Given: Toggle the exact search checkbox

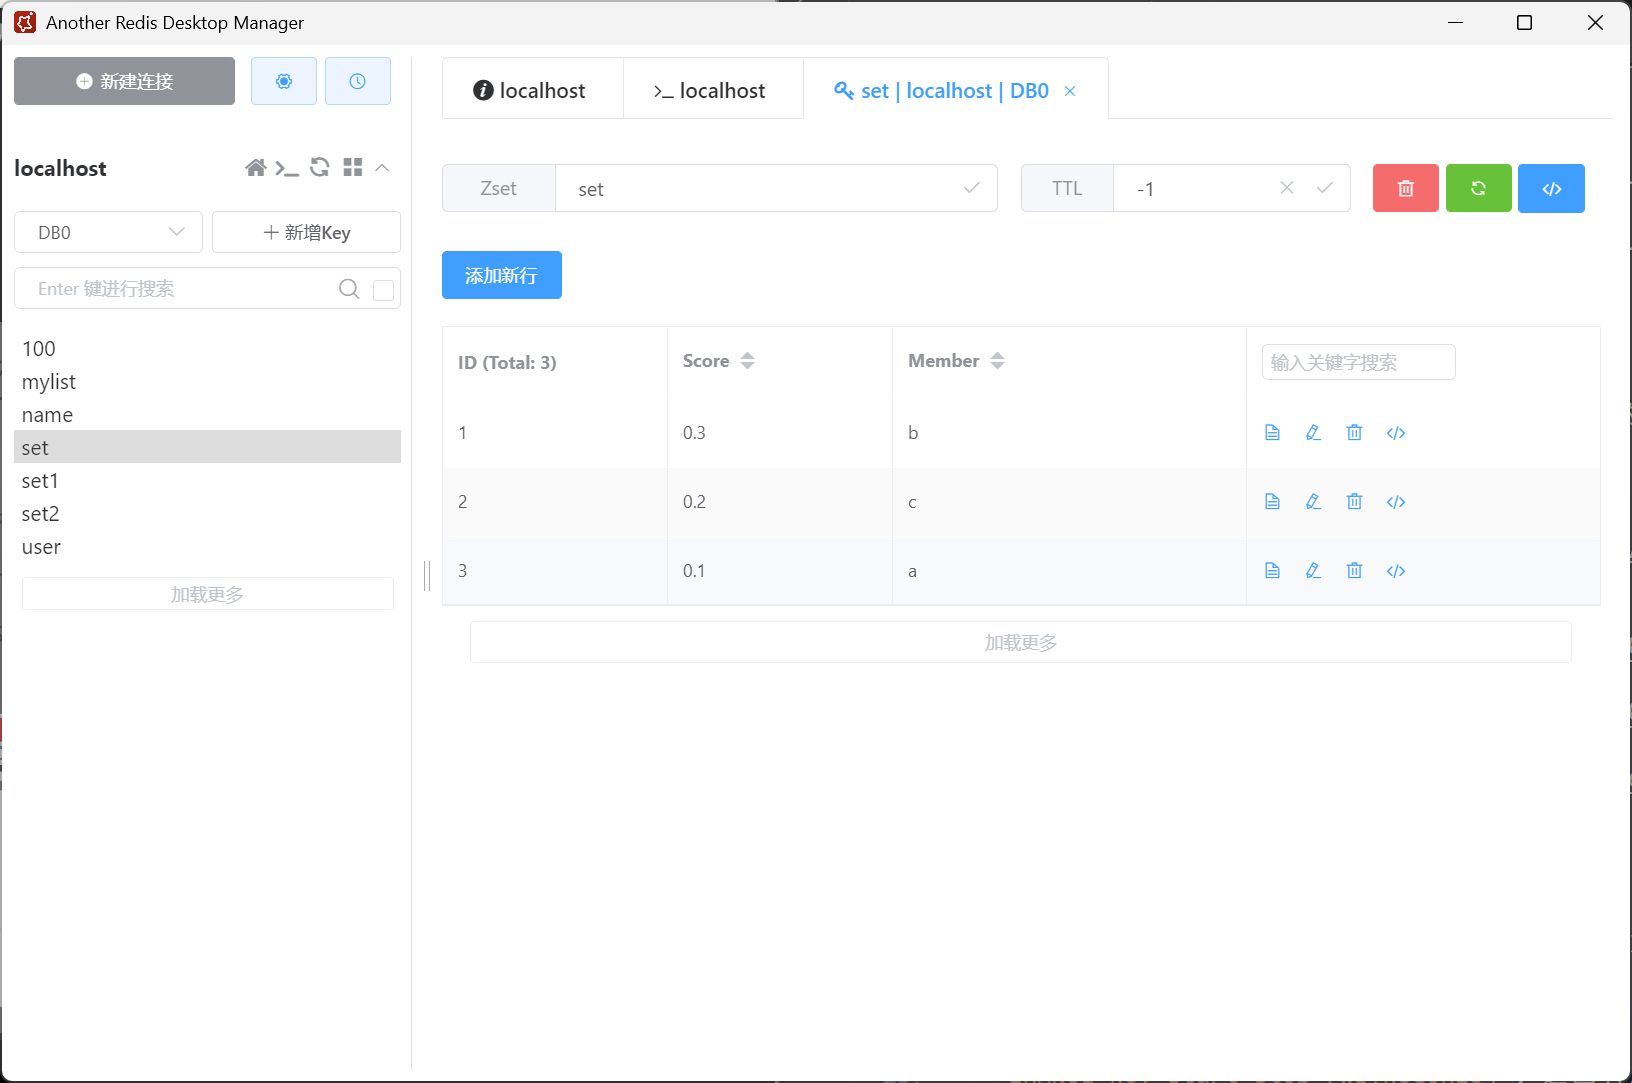Looking at the screenshot, I should [383, 290].
